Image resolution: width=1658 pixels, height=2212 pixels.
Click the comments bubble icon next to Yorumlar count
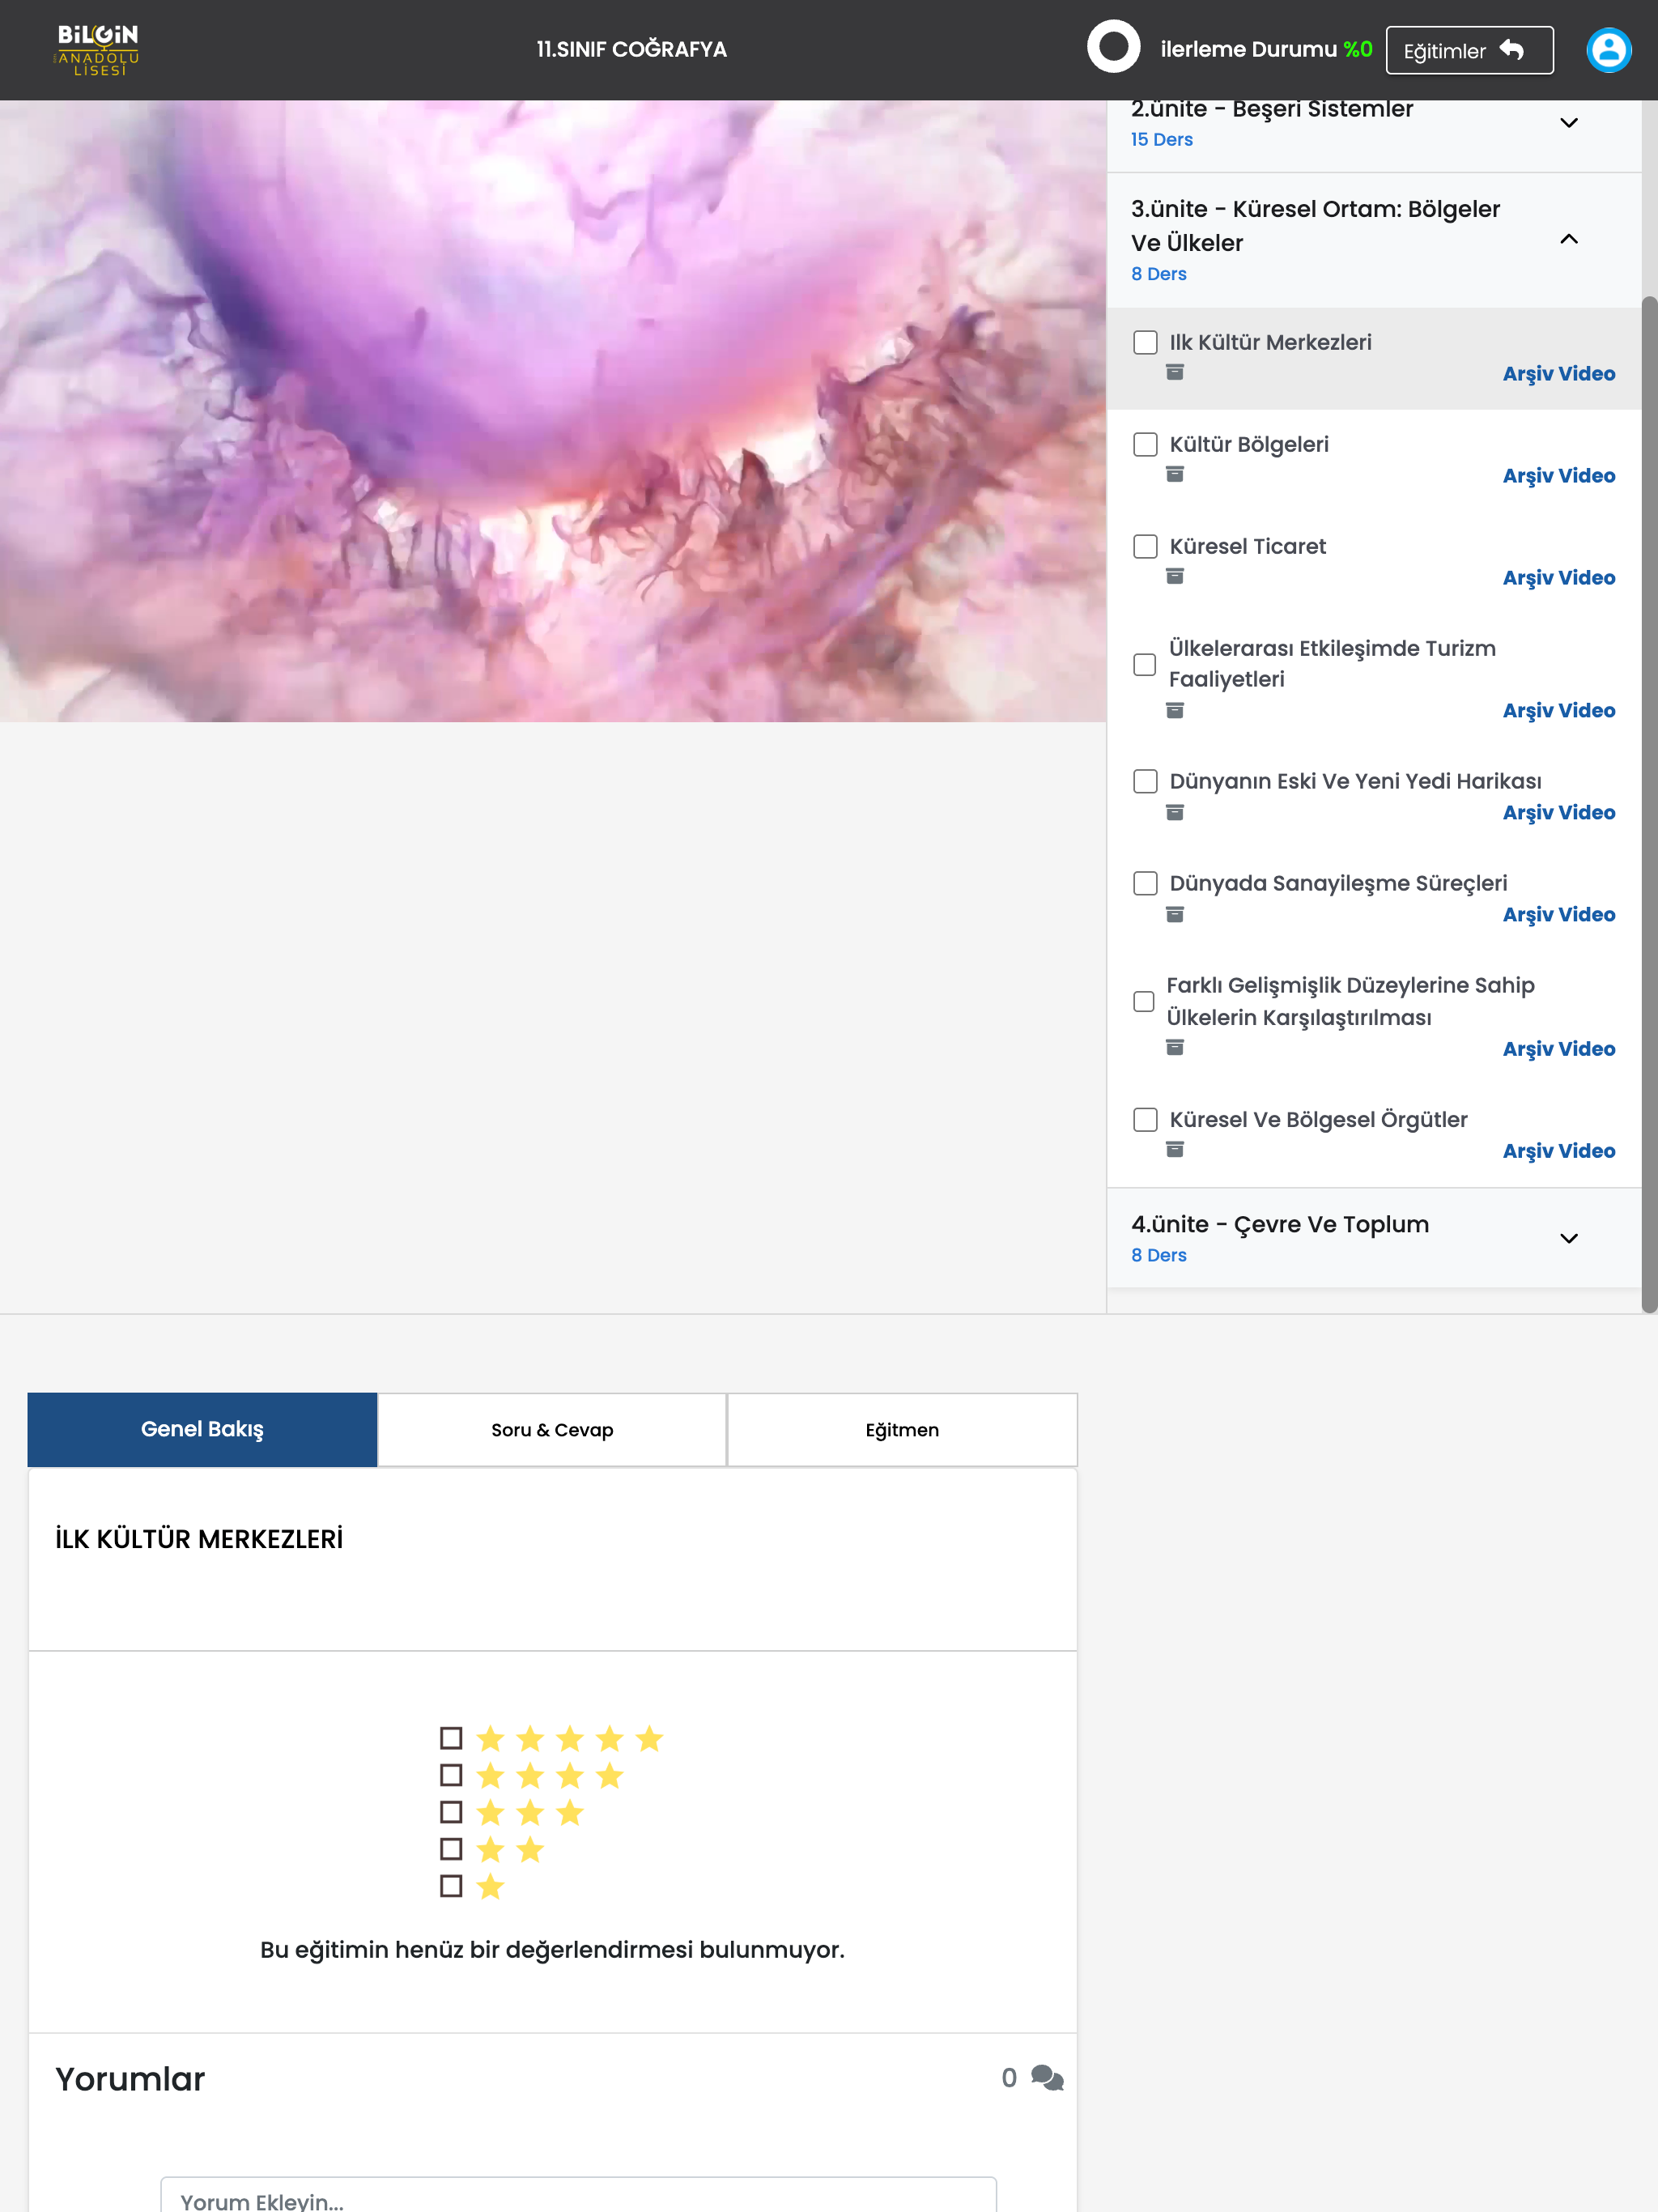[x=1047, y=2078]
